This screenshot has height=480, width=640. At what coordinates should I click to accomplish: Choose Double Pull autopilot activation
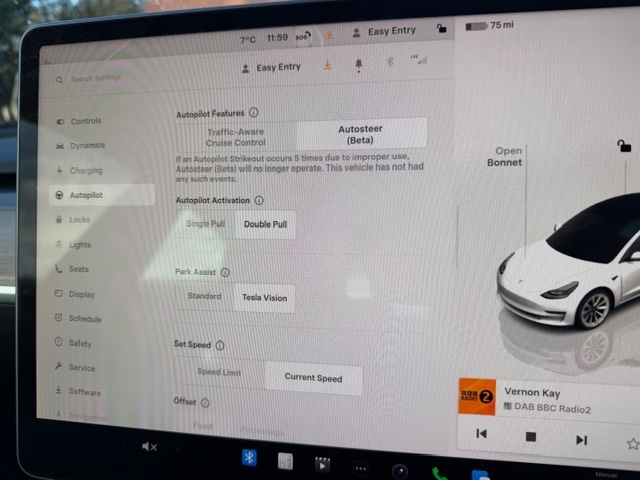click(x=265, y=224)
